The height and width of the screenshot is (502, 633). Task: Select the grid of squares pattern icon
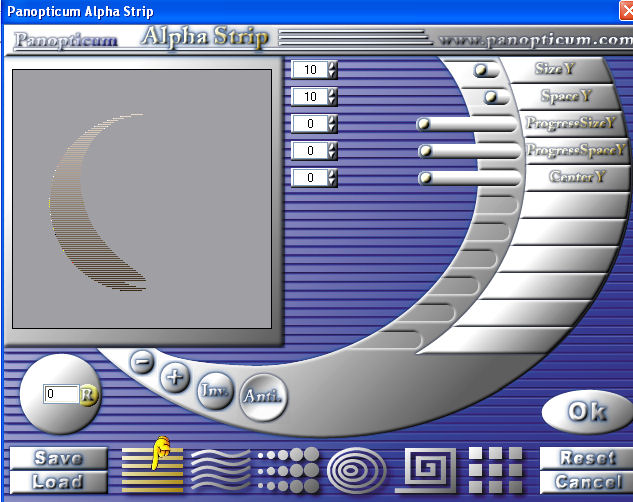[495, 470]
